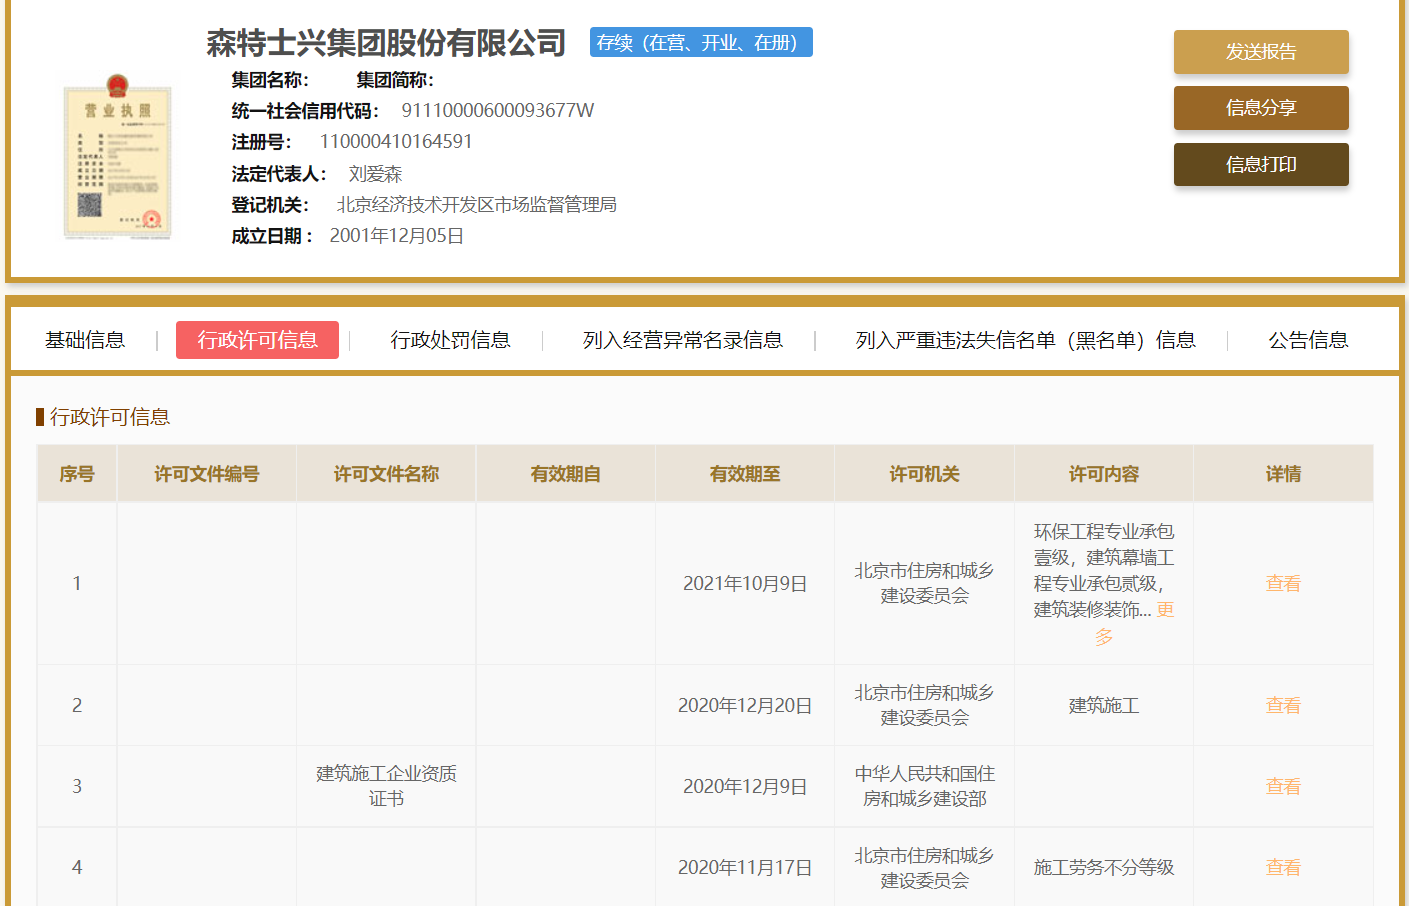Open the 列入经营异常名录信息 tab
Image resolution: width=1409 pixels, height=906 pixels.
click(x=683, y=340)
